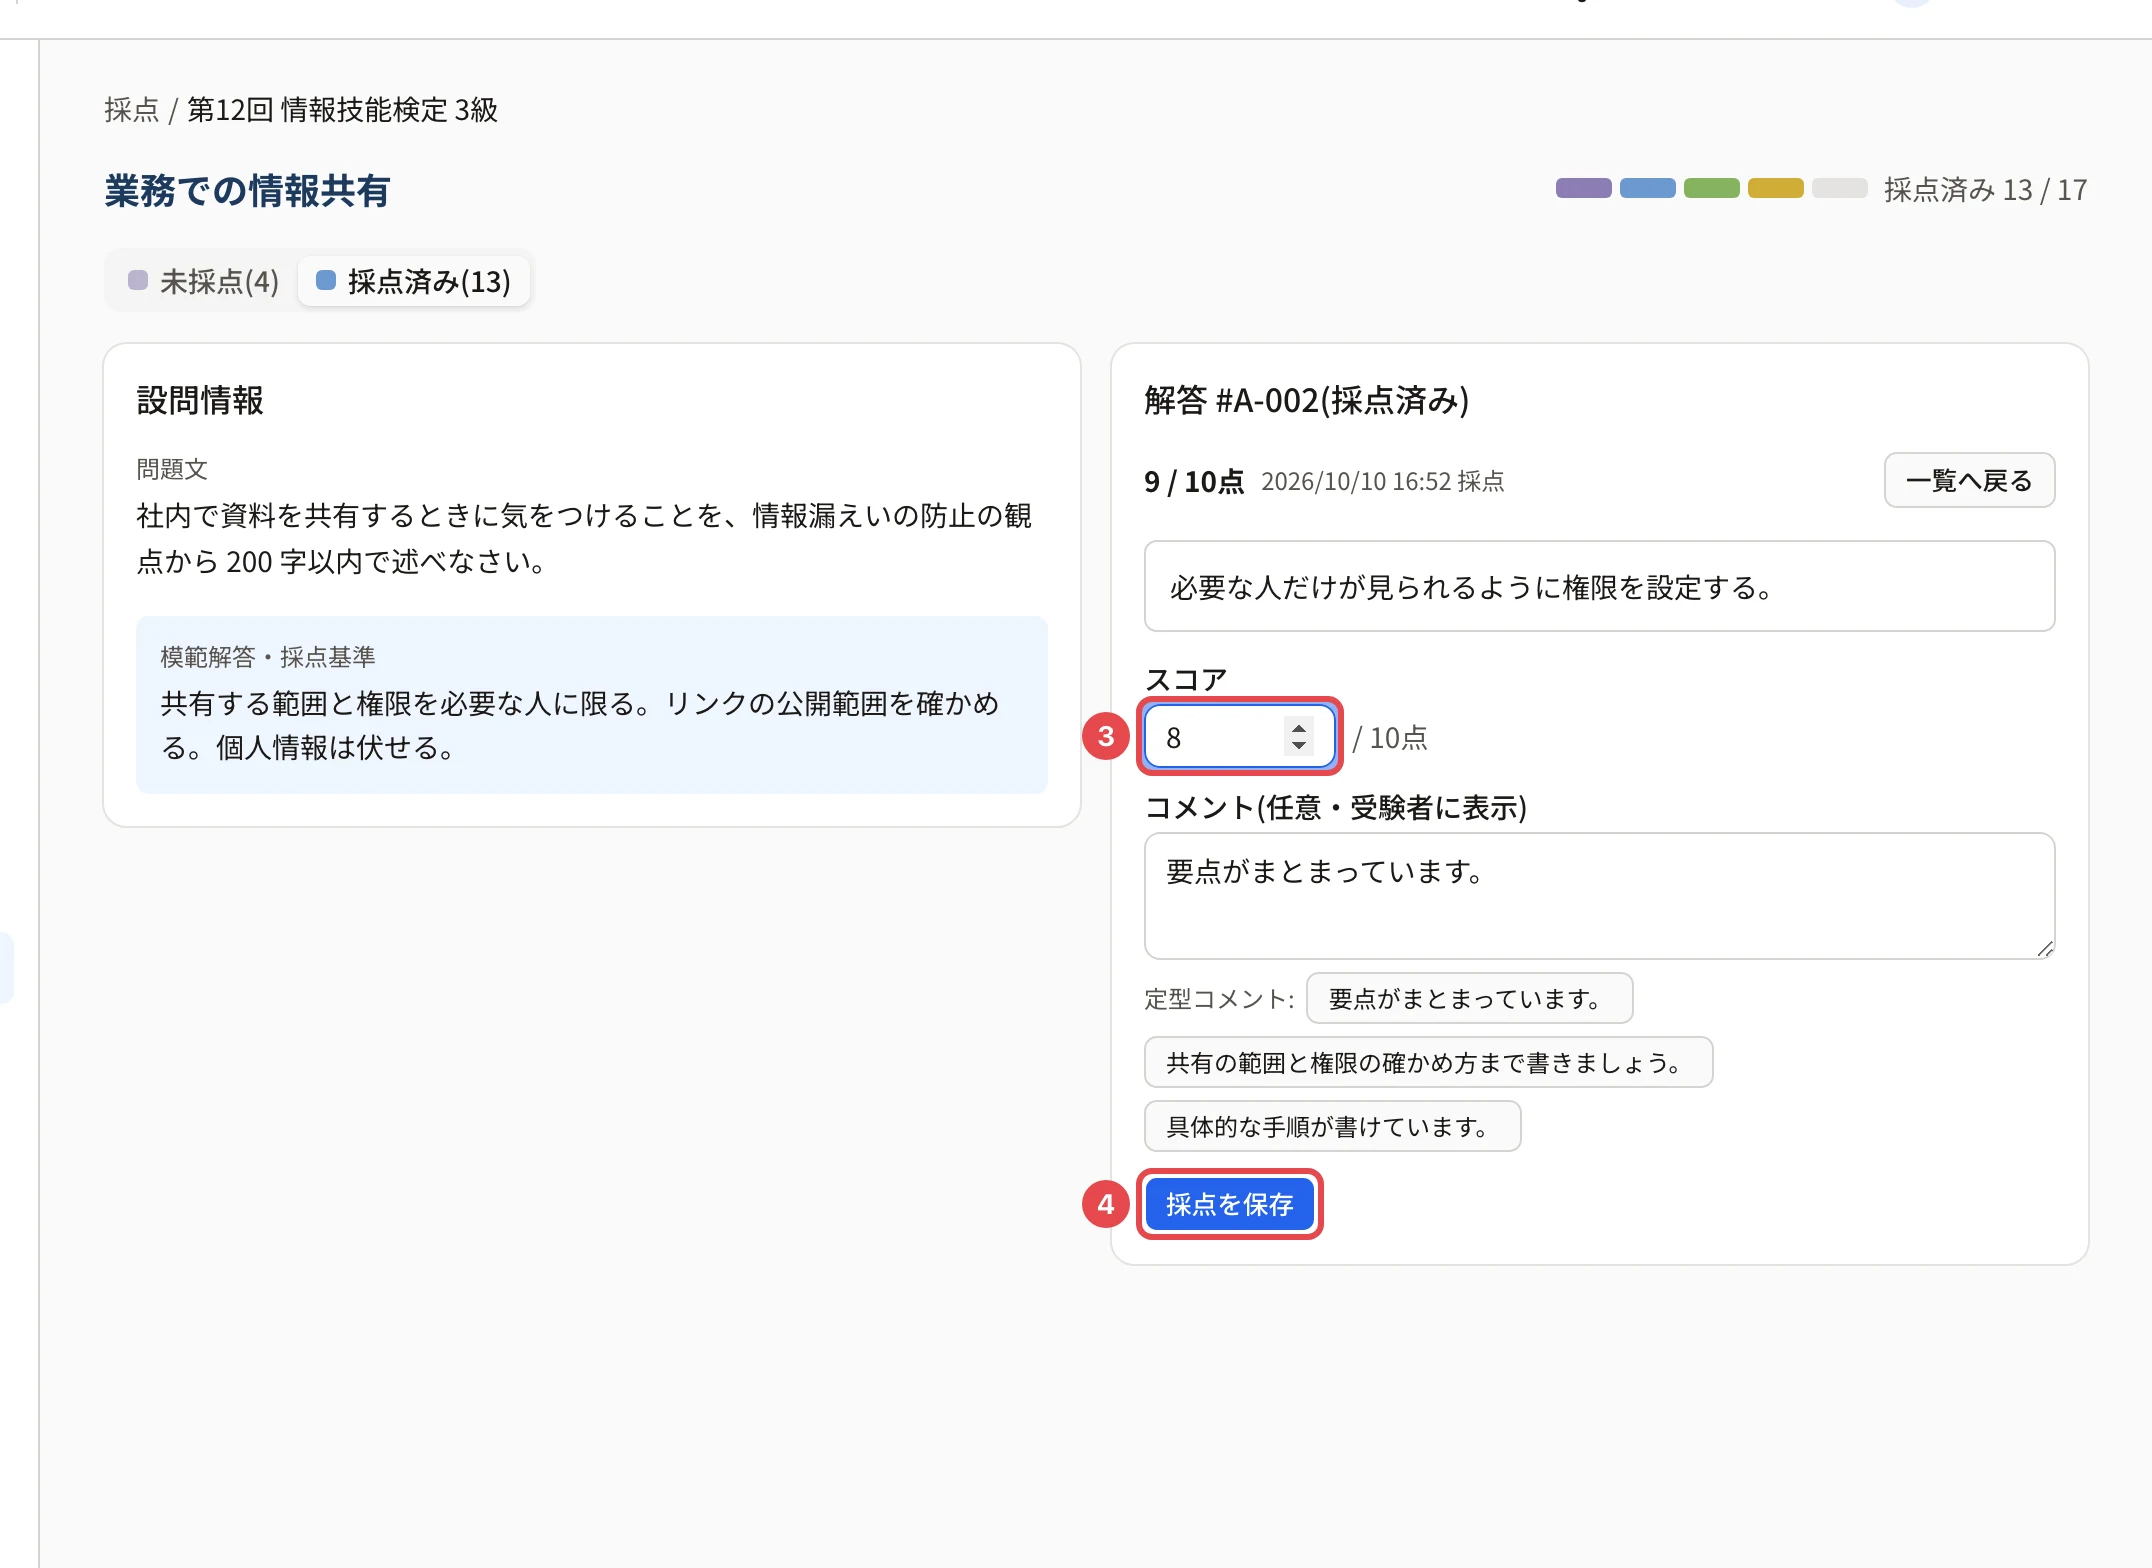This screenshot has width=2152, height=1568.
Task: Click the purple progress segment
Action: (x=1583, y=188)
